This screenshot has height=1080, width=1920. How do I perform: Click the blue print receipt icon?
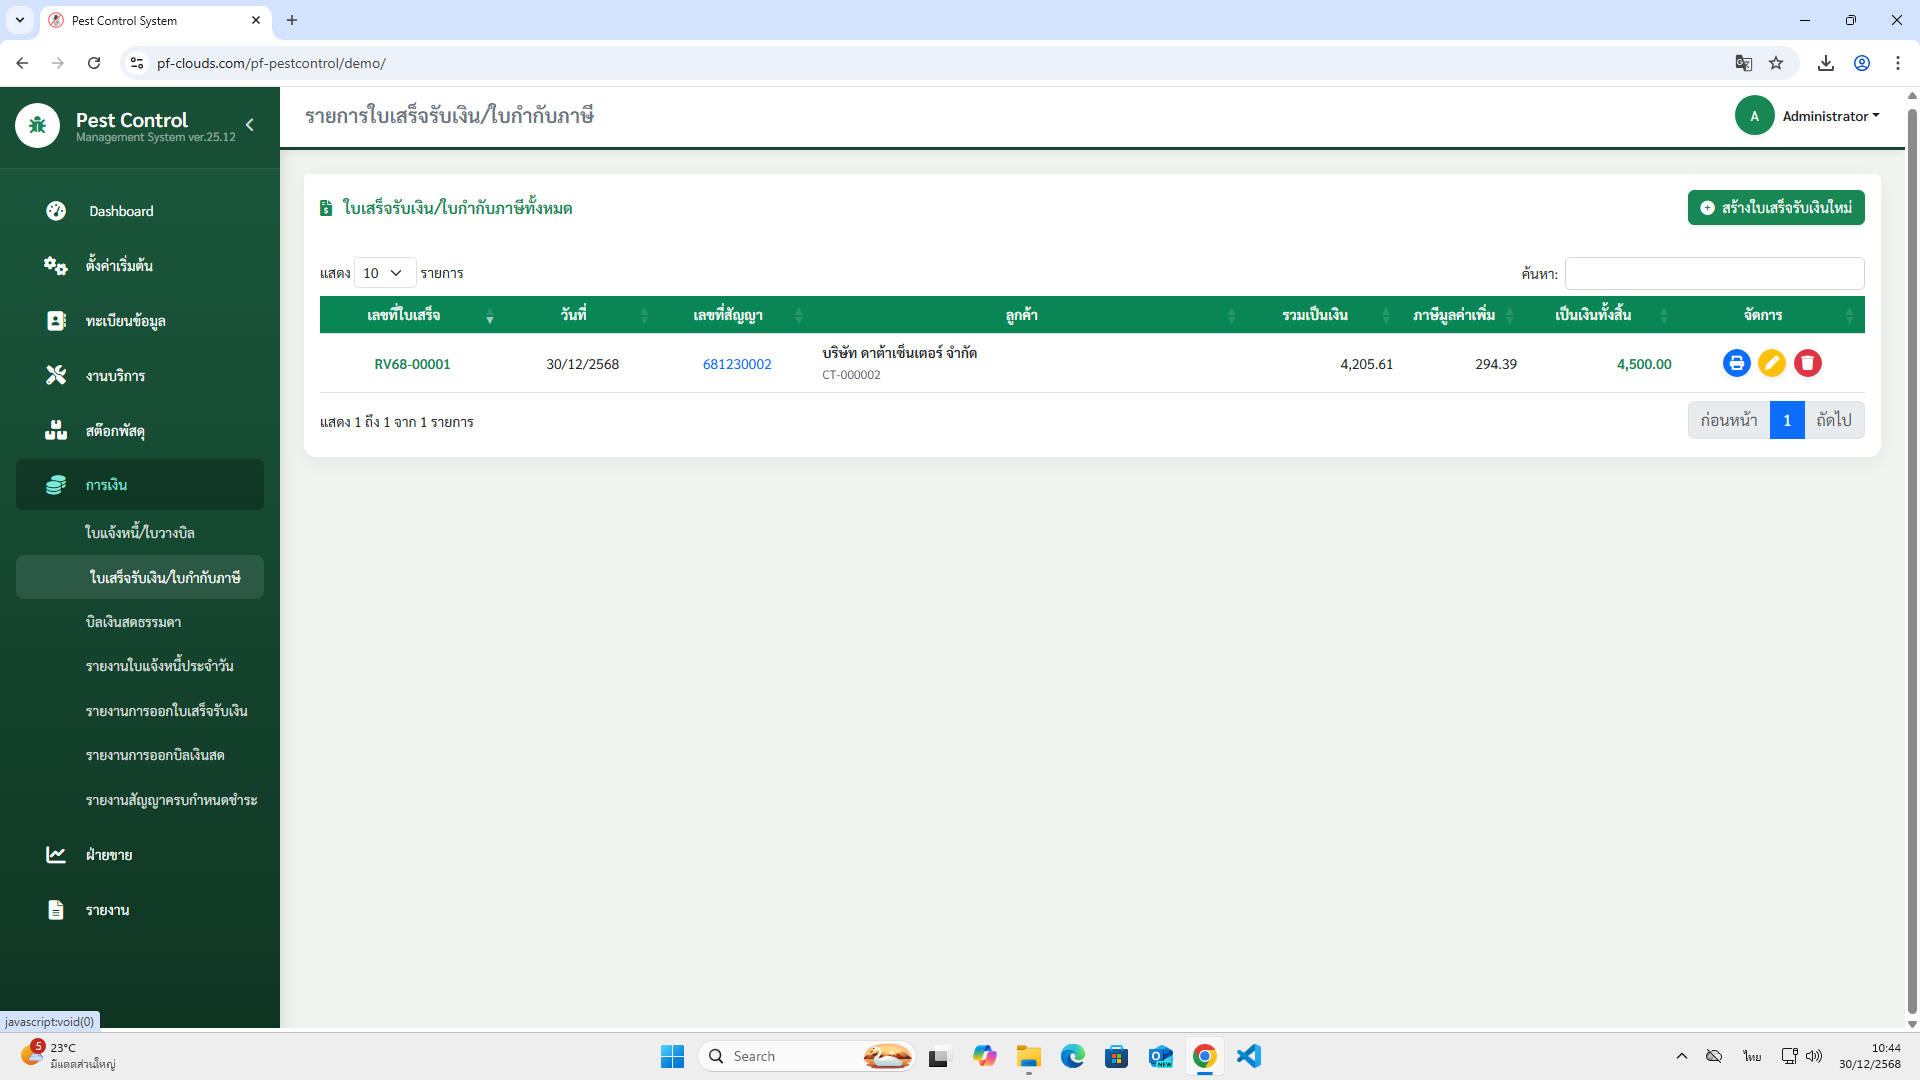(1736, 363)
